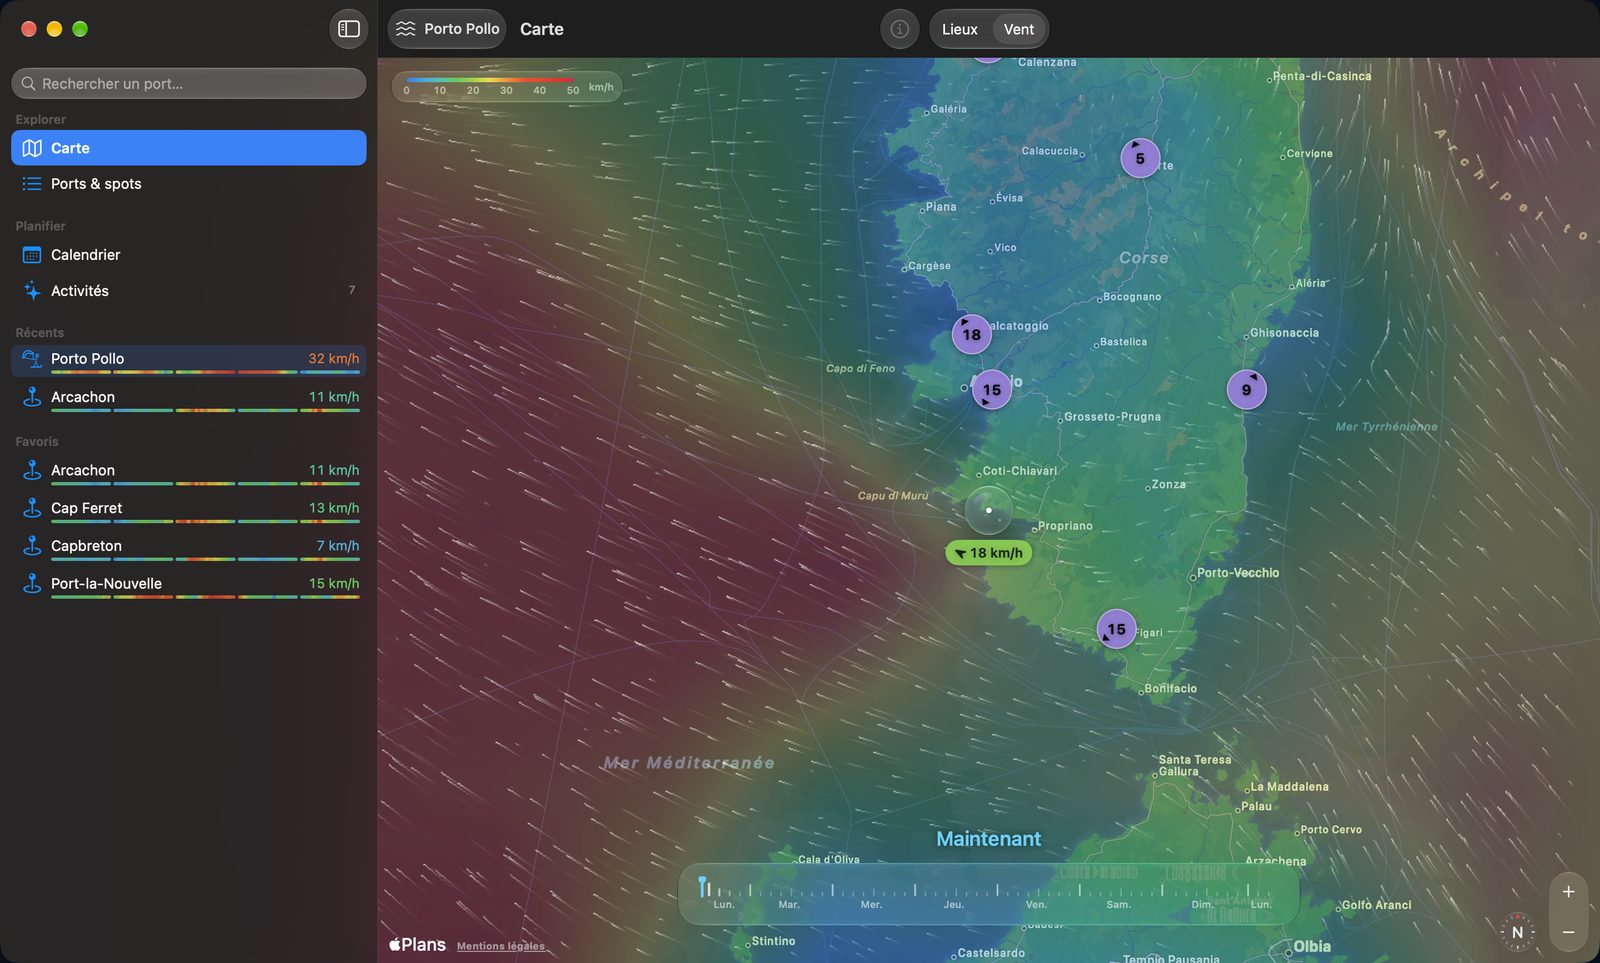Select Carte in the Explorer section

coord(189,148)
